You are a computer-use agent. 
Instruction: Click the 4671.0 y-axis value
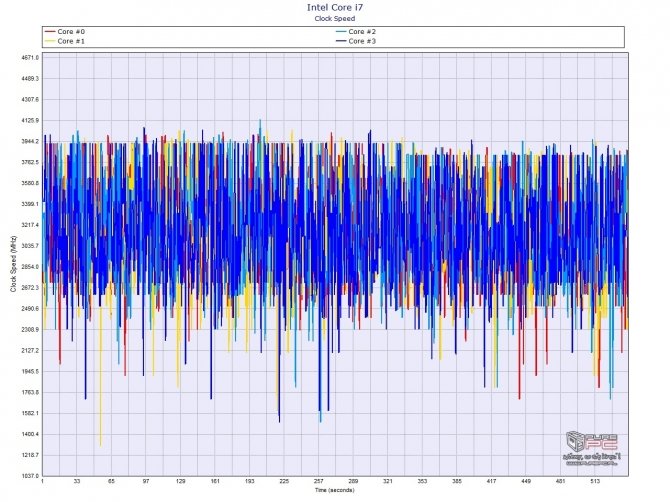(x=30, y=58)
